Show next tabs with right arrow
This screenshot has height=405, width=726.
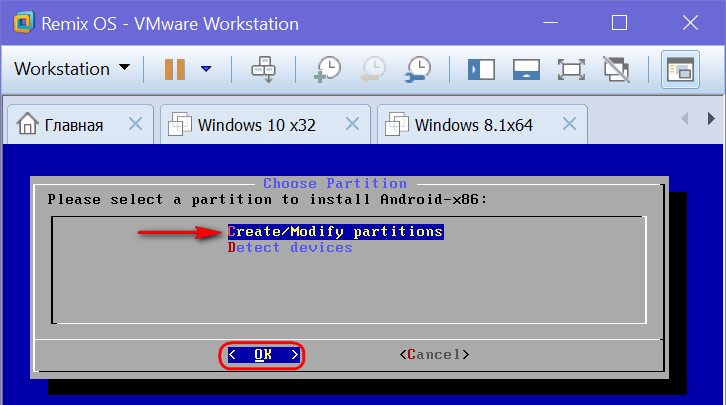tap(711, 119)
